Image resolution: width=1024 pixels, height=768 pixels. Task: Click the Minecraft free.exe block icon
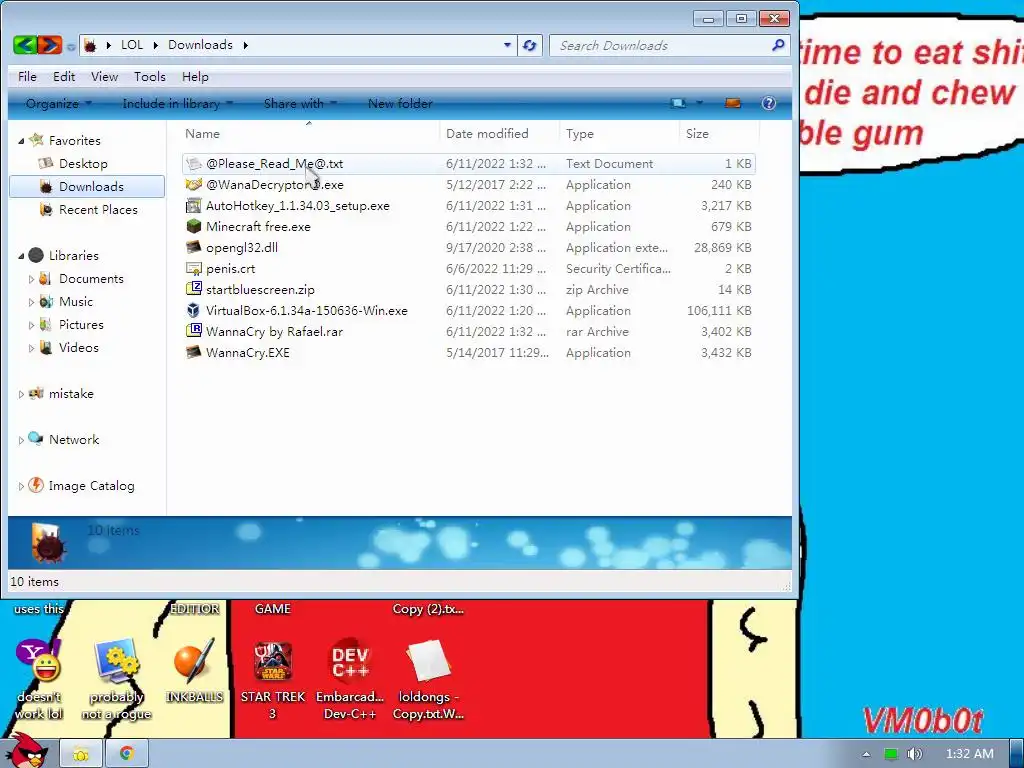(x=193, y=227)
